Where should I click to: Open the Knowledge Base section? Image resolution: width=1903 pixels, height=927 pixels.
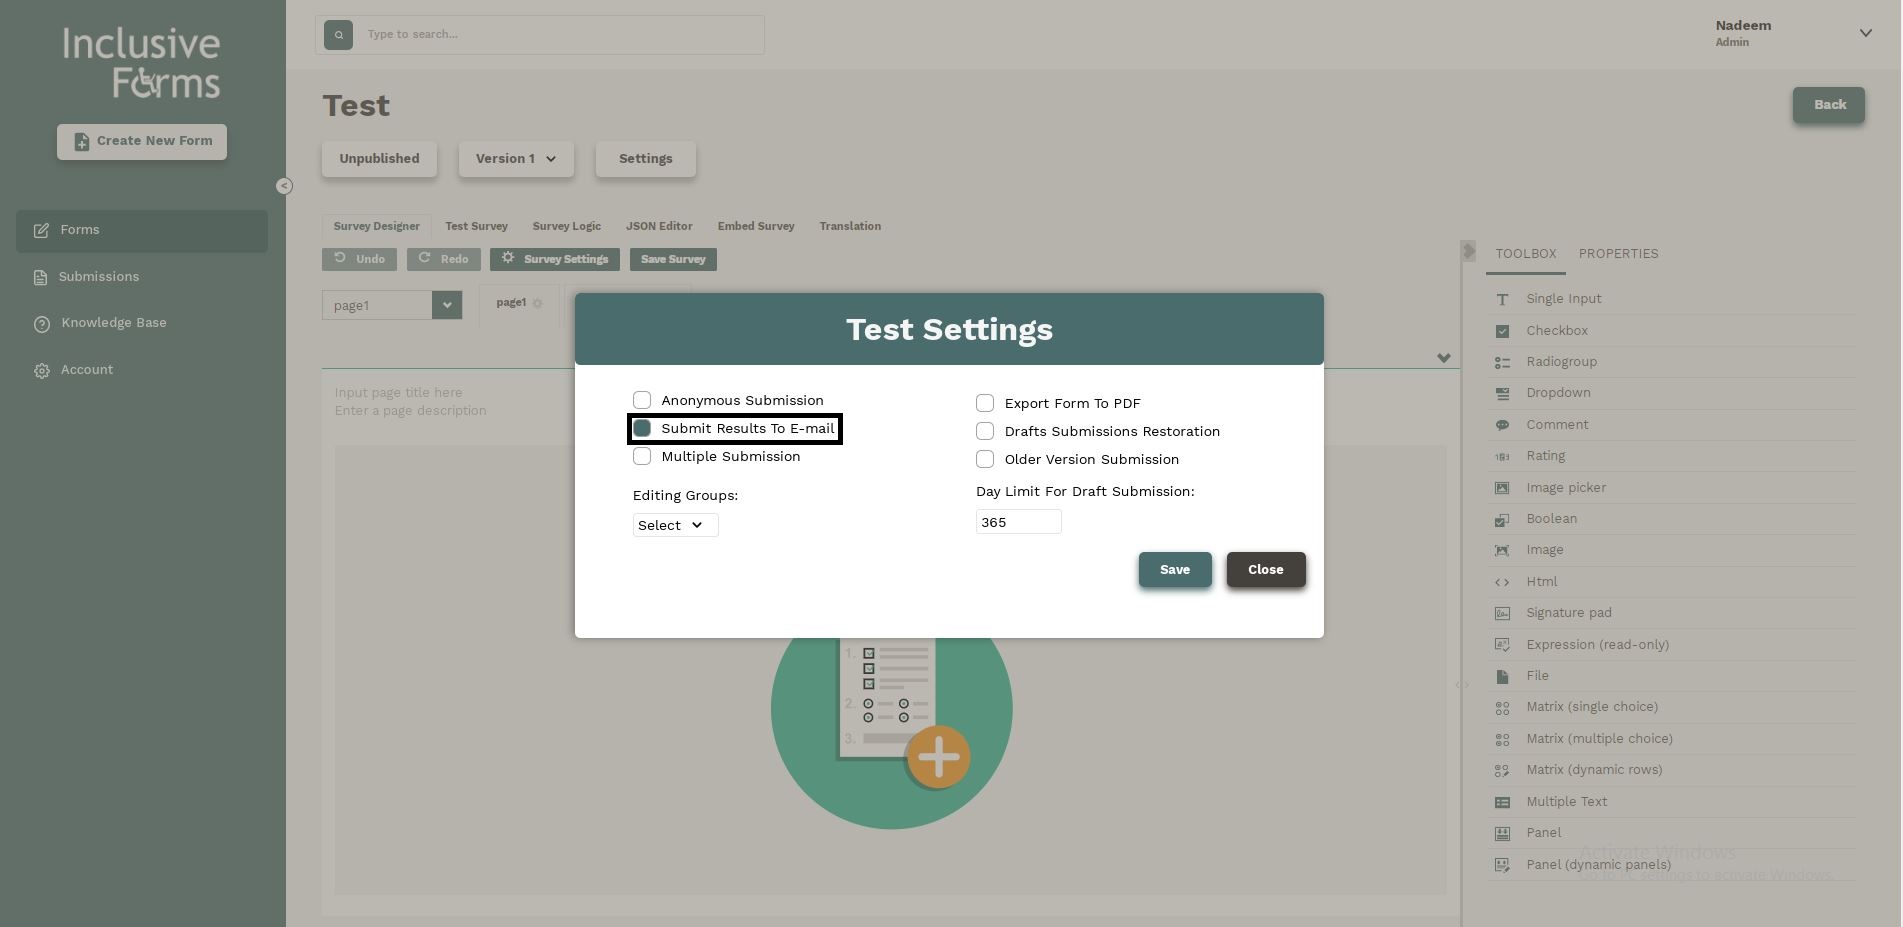click(113, 322)
